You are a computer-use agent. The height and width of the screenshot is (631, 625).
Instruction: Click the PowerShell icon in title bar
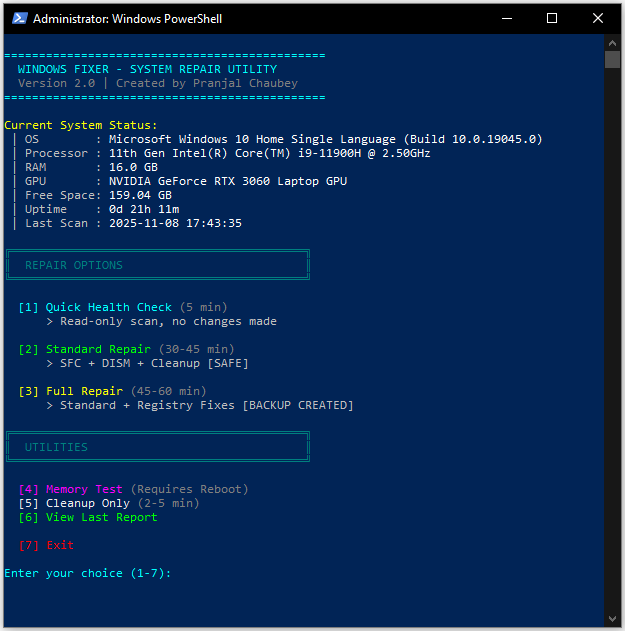click(x=20, y=19)
